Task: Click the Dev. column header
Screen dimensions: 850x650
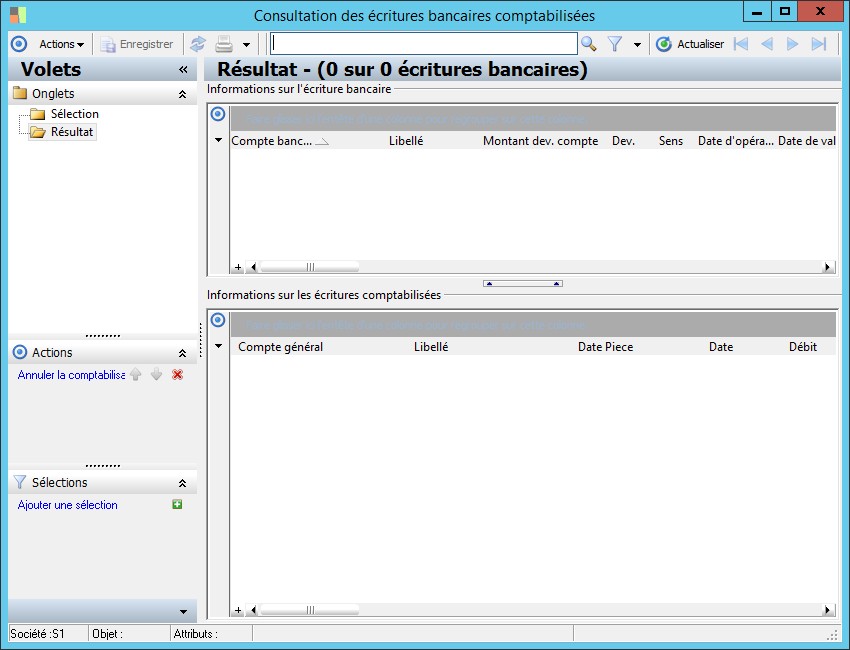Action: pos(623,141)
